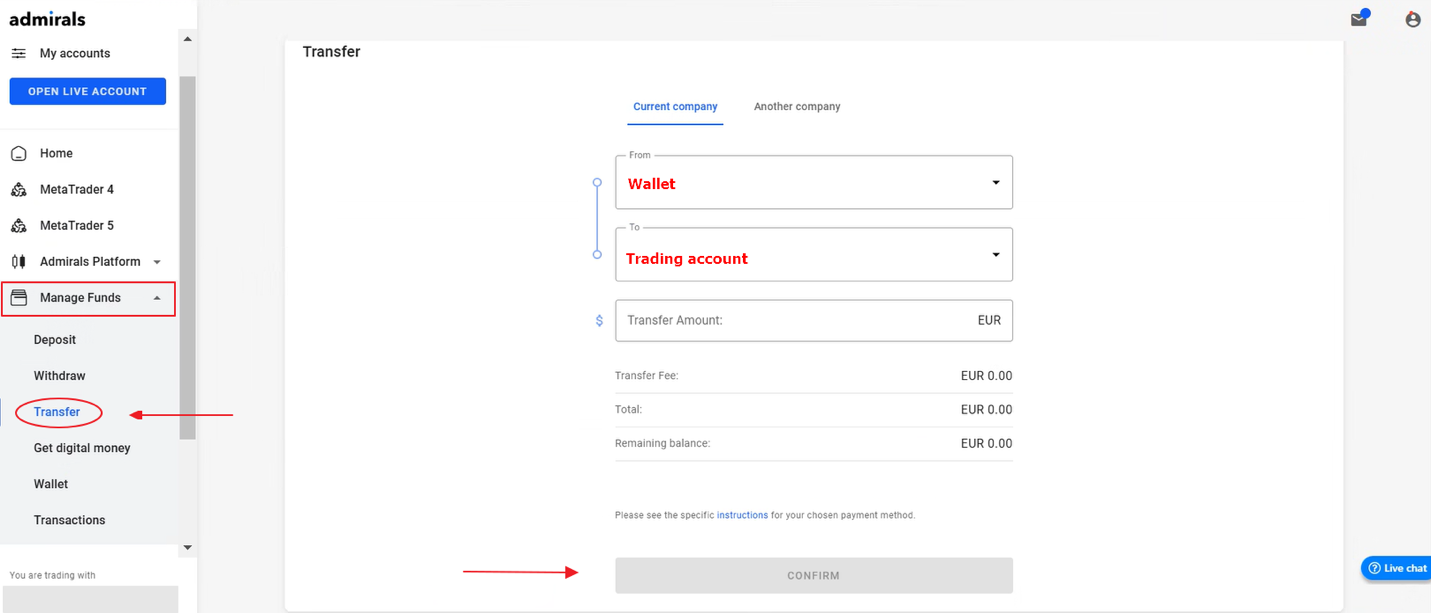Image resolution: width=1431 pixels, height=613 pixels.
Task: Open the Deposit submenu item
Action: point(55,340)
